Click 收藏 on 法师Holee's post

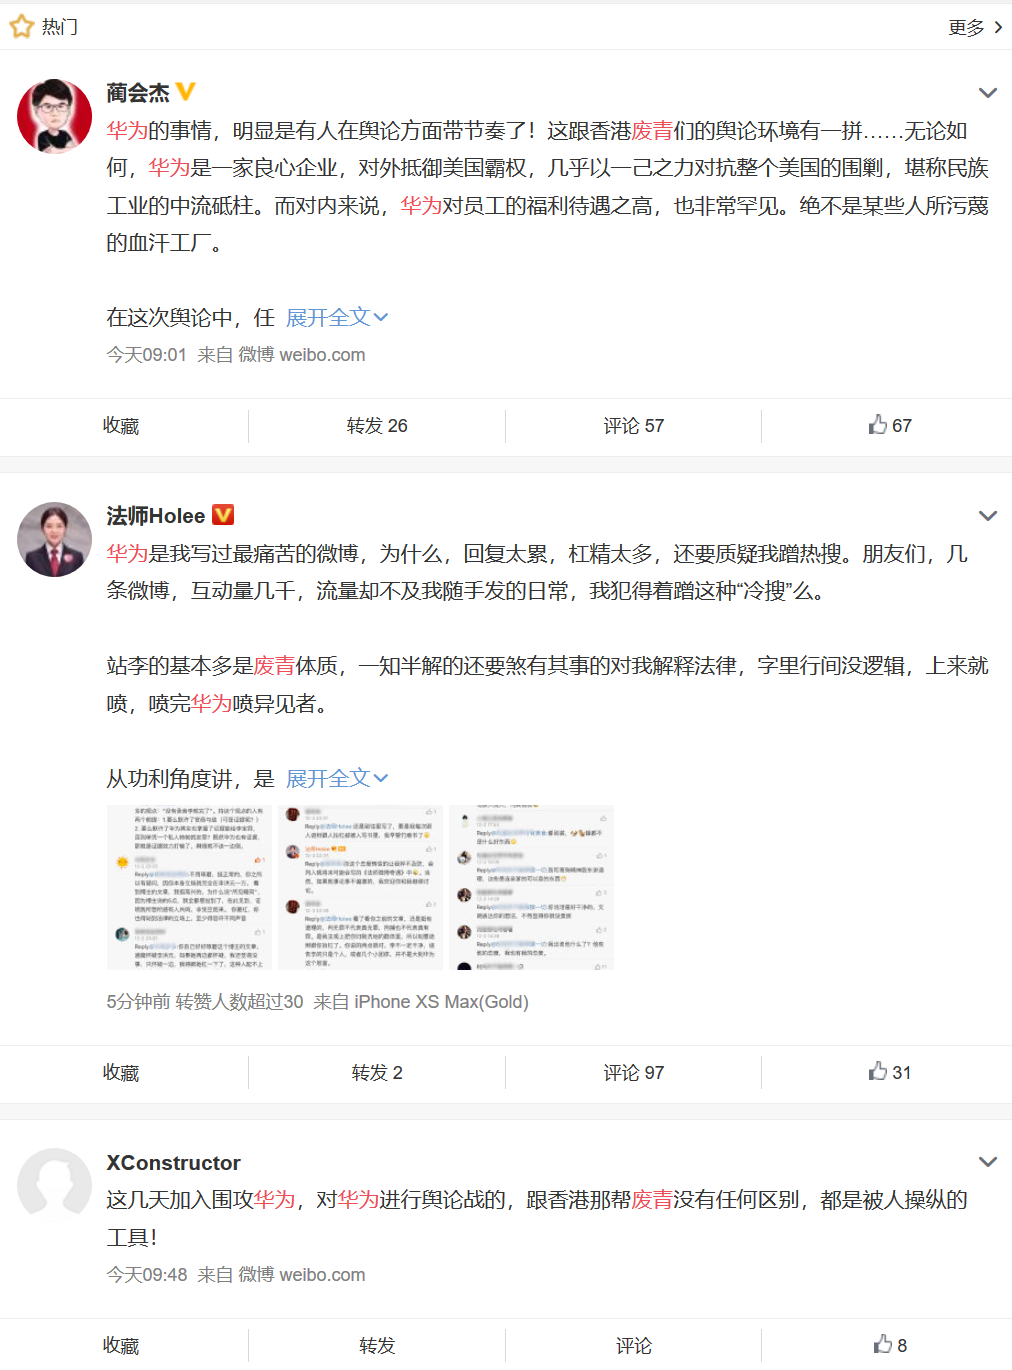click(121, 1073)
